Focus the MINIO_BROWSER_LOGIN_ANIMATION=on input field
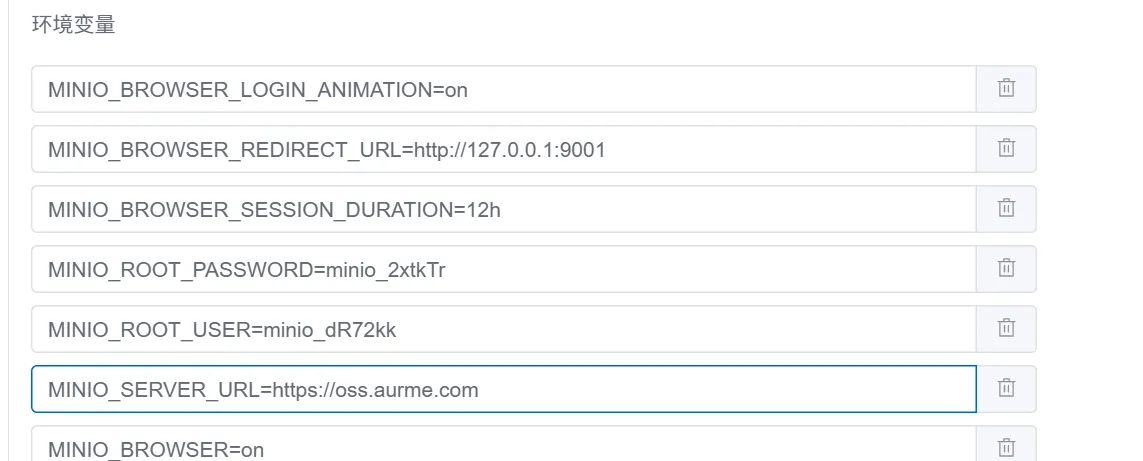Screen dimensions: 1143x461 [504, 89]
